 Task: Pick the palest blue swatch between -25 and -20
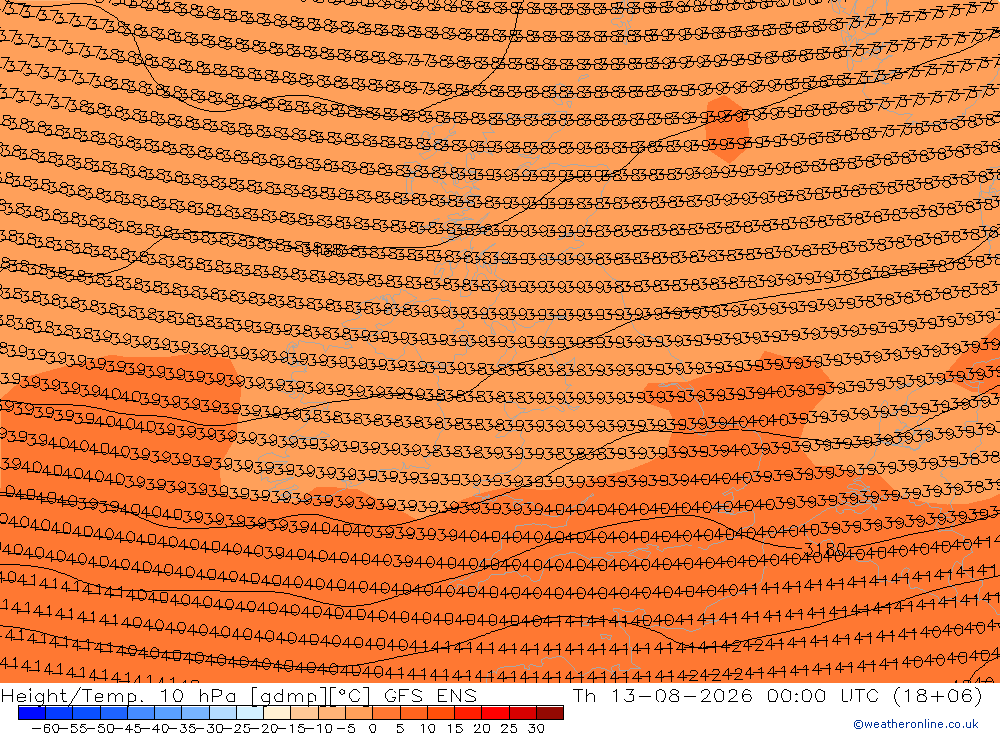[250, 713]
